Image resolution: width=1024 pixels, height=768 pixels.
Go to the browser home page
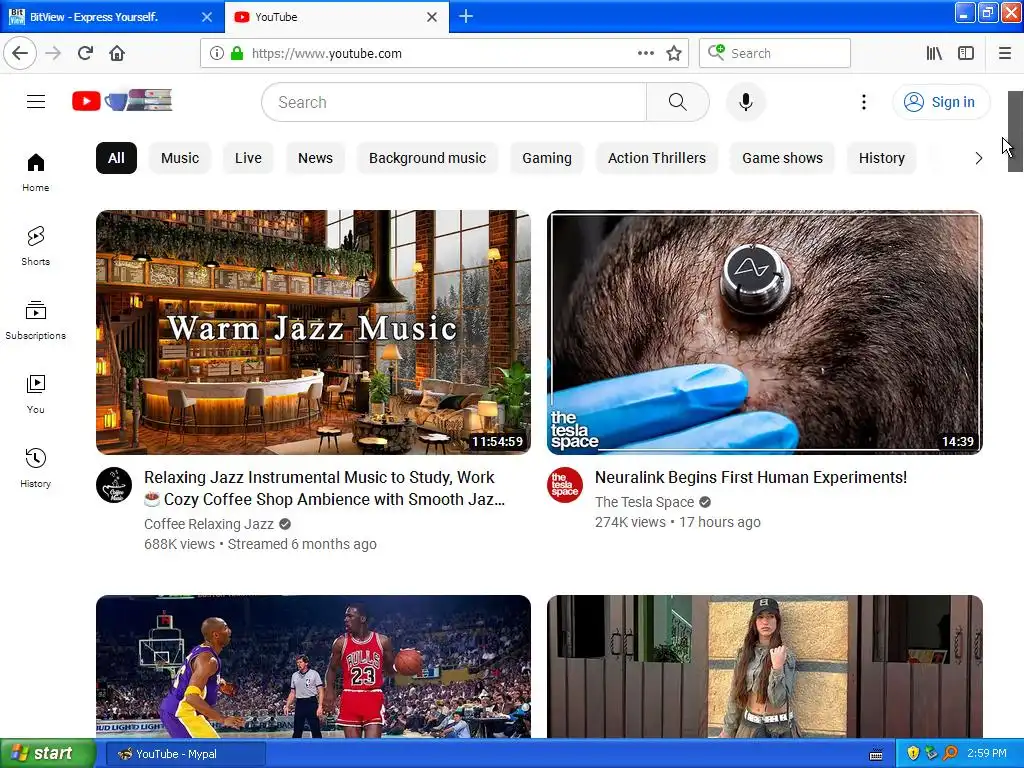pos(117,53)
